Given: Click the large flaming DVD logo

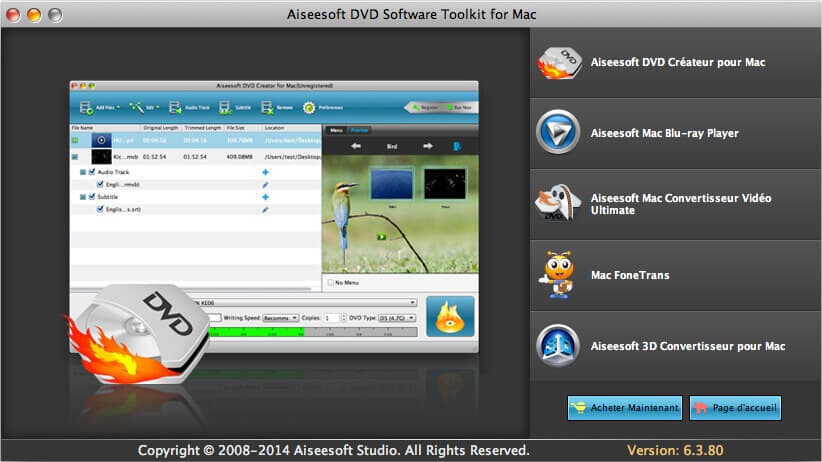Looking at the screenshot, I should tap(136, 336).
